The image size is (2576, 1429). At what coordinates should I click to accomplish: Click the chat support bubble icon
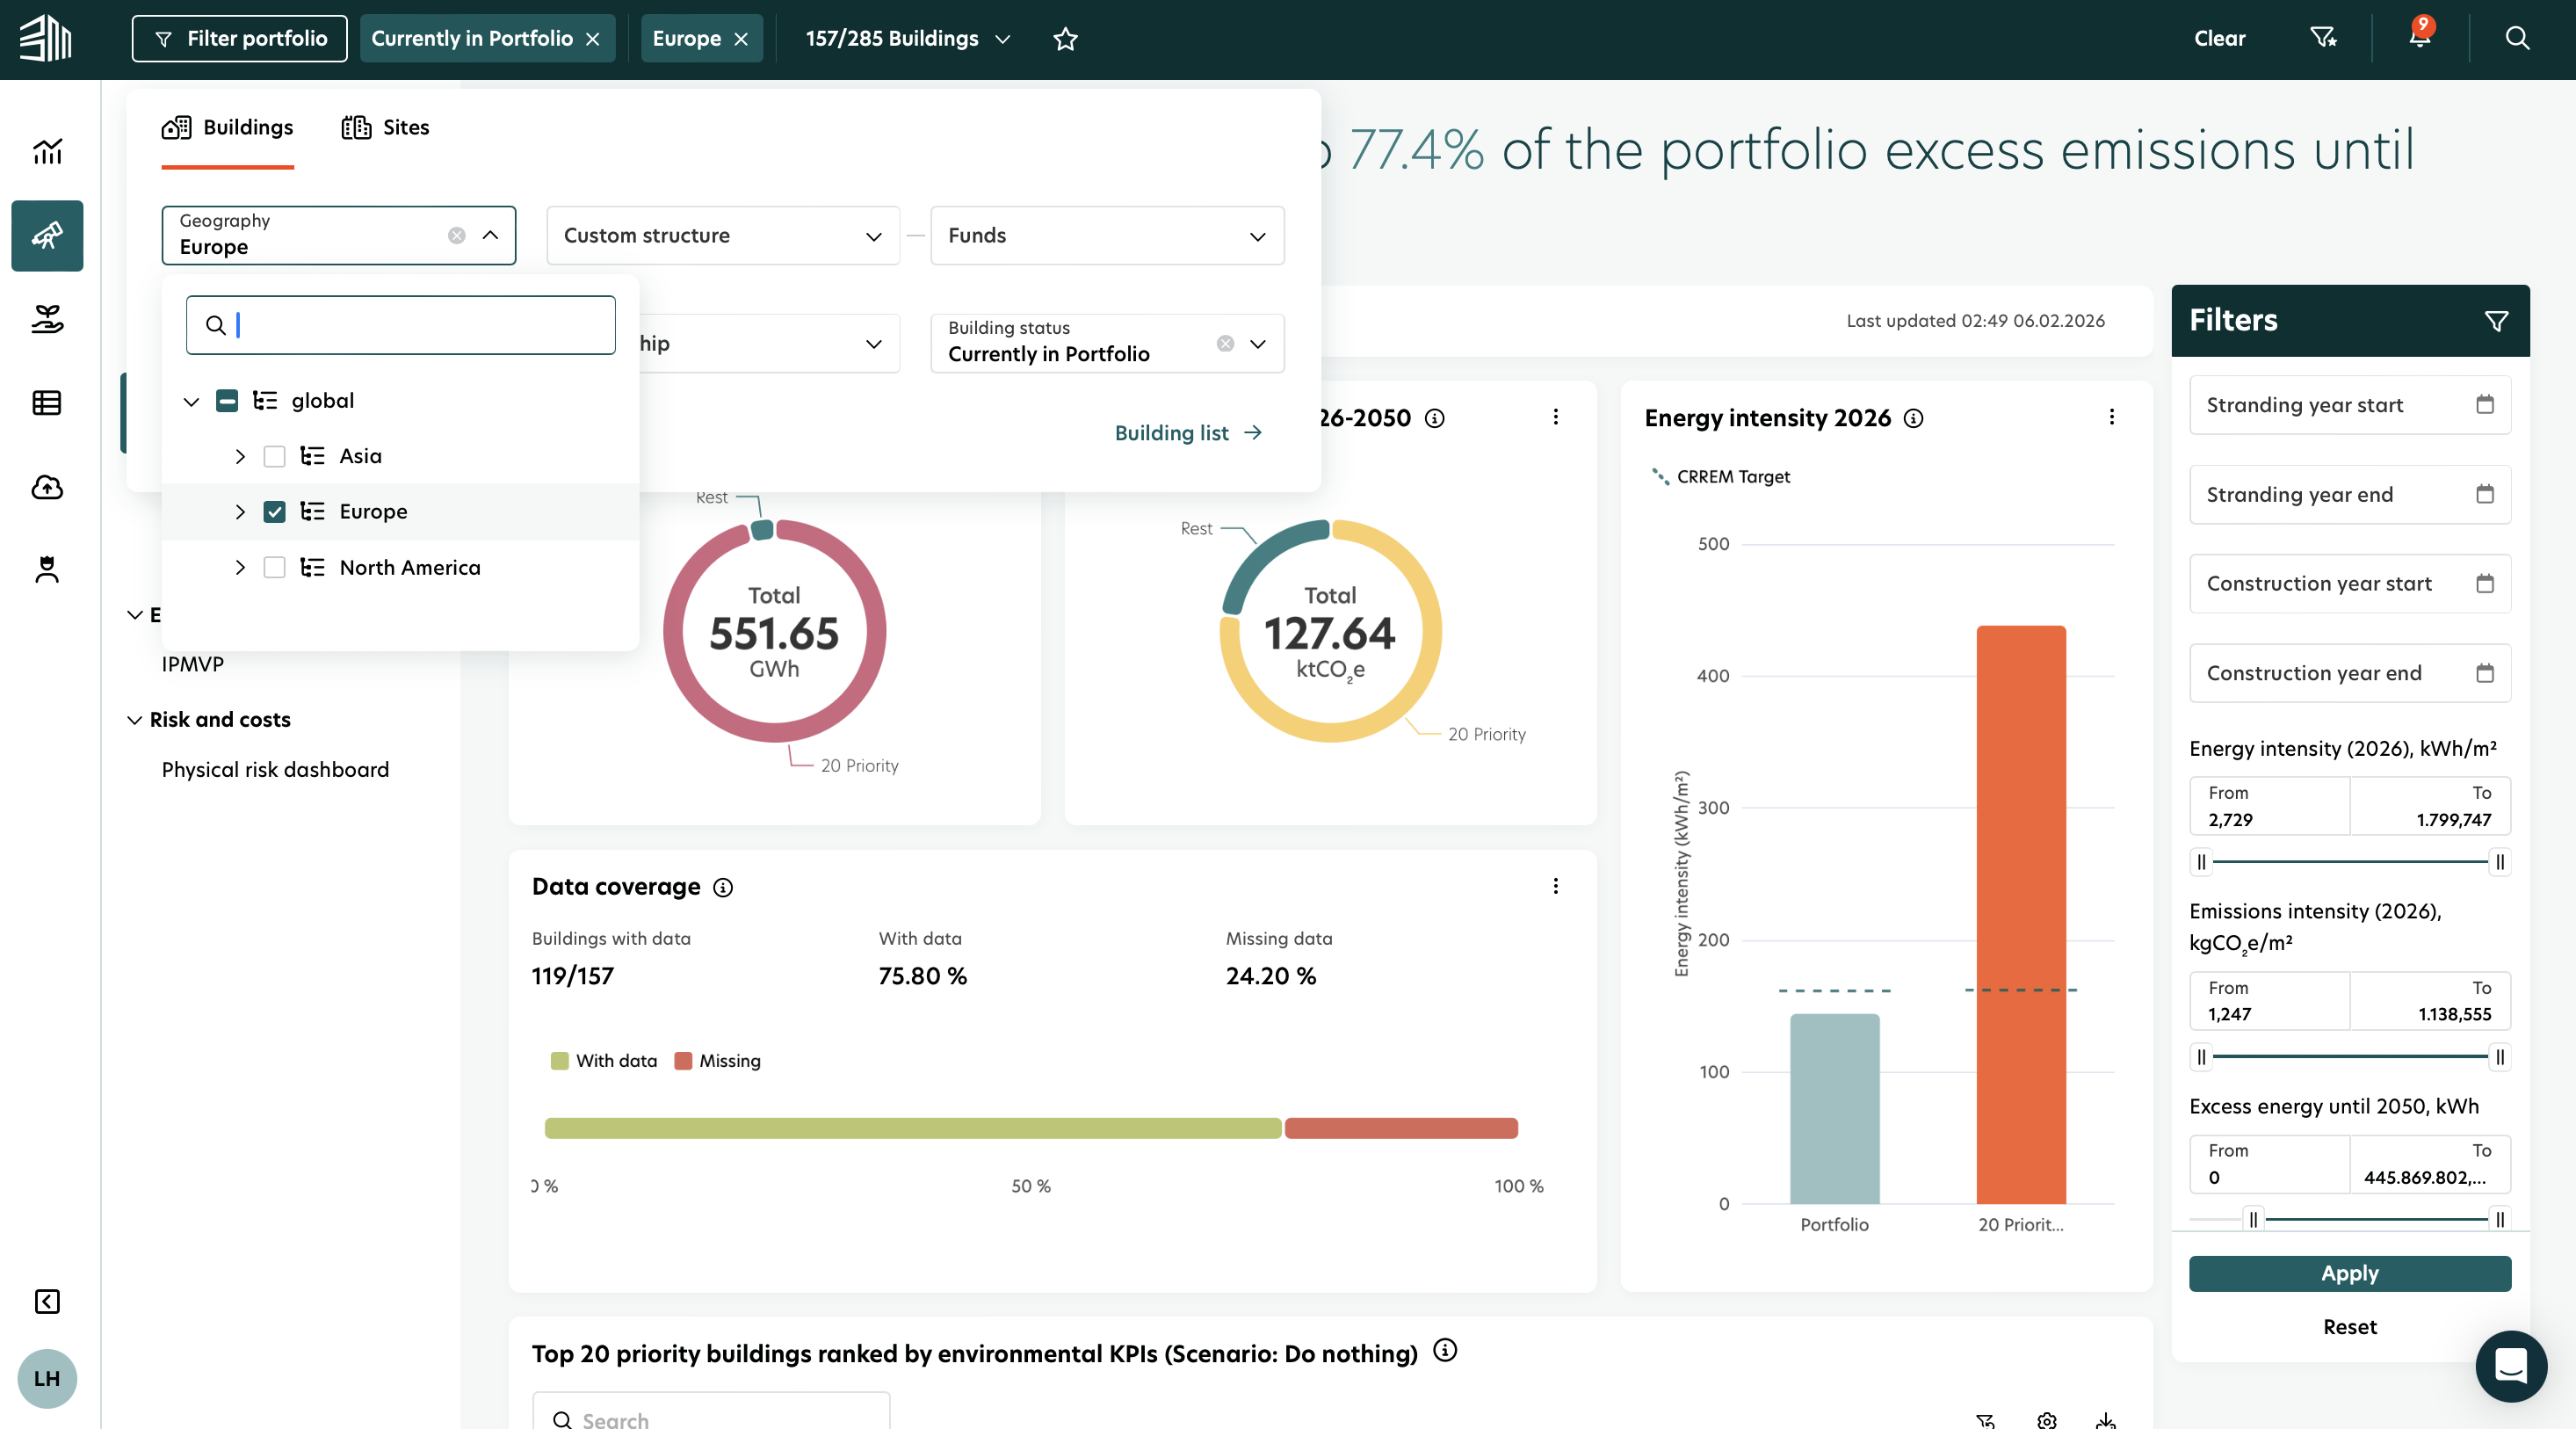click(x=2510, y=1365)
